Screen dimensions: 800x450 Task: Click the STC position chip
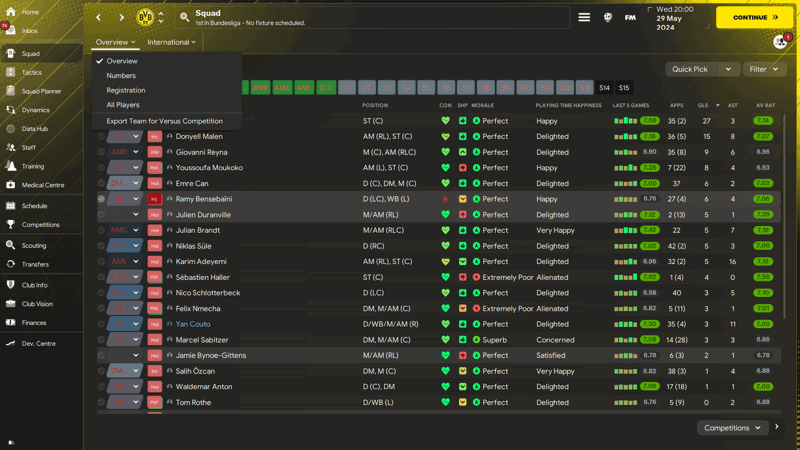click(x=326, y=88)
